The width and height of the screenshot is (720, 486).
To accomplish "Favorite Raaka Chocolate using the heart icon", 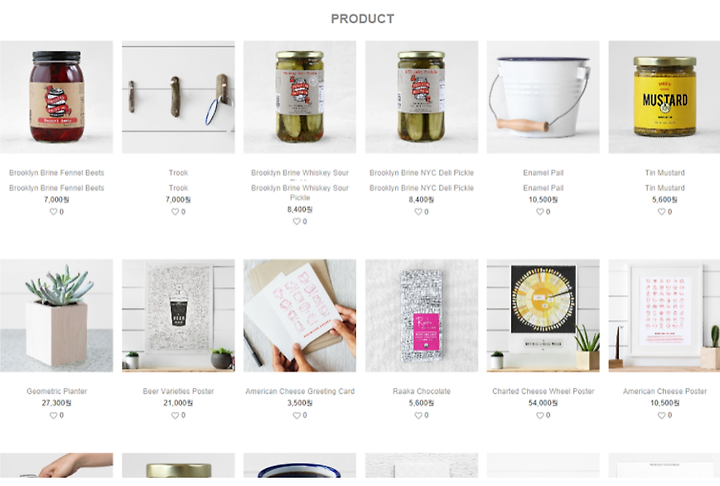I will [418, 415].
